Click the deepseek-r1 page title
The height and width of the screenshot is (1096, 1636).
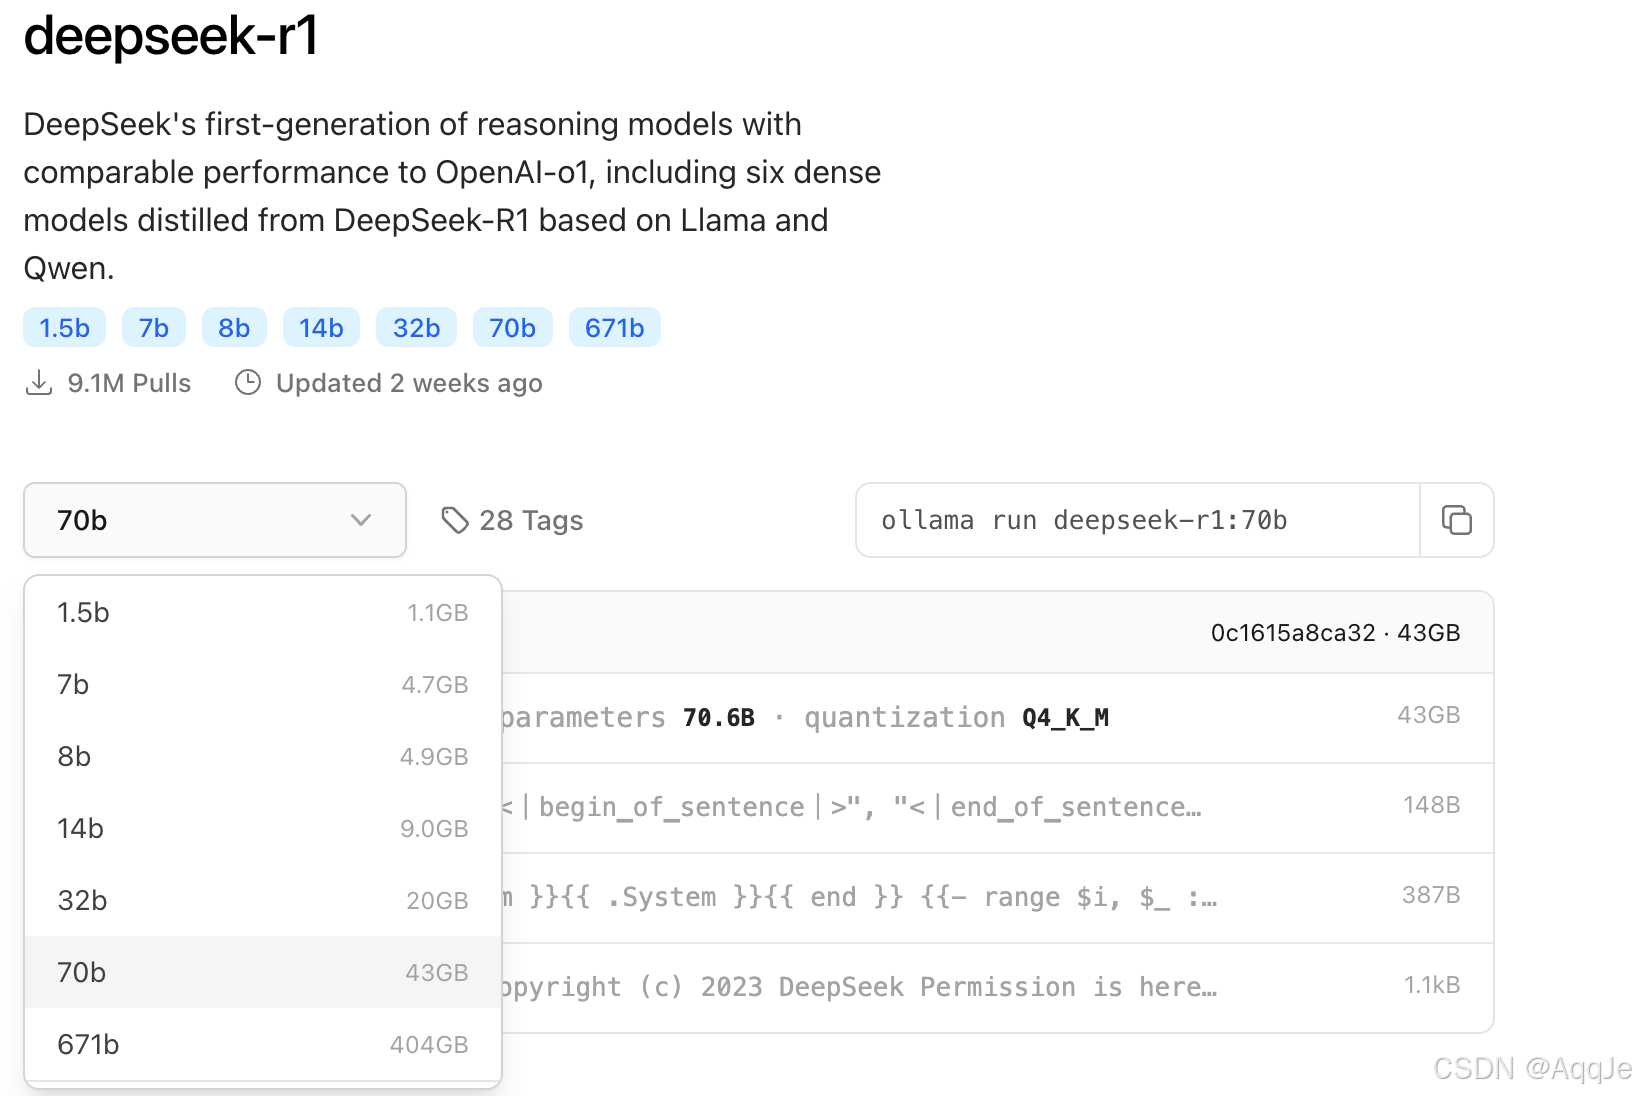pos(171,35)
